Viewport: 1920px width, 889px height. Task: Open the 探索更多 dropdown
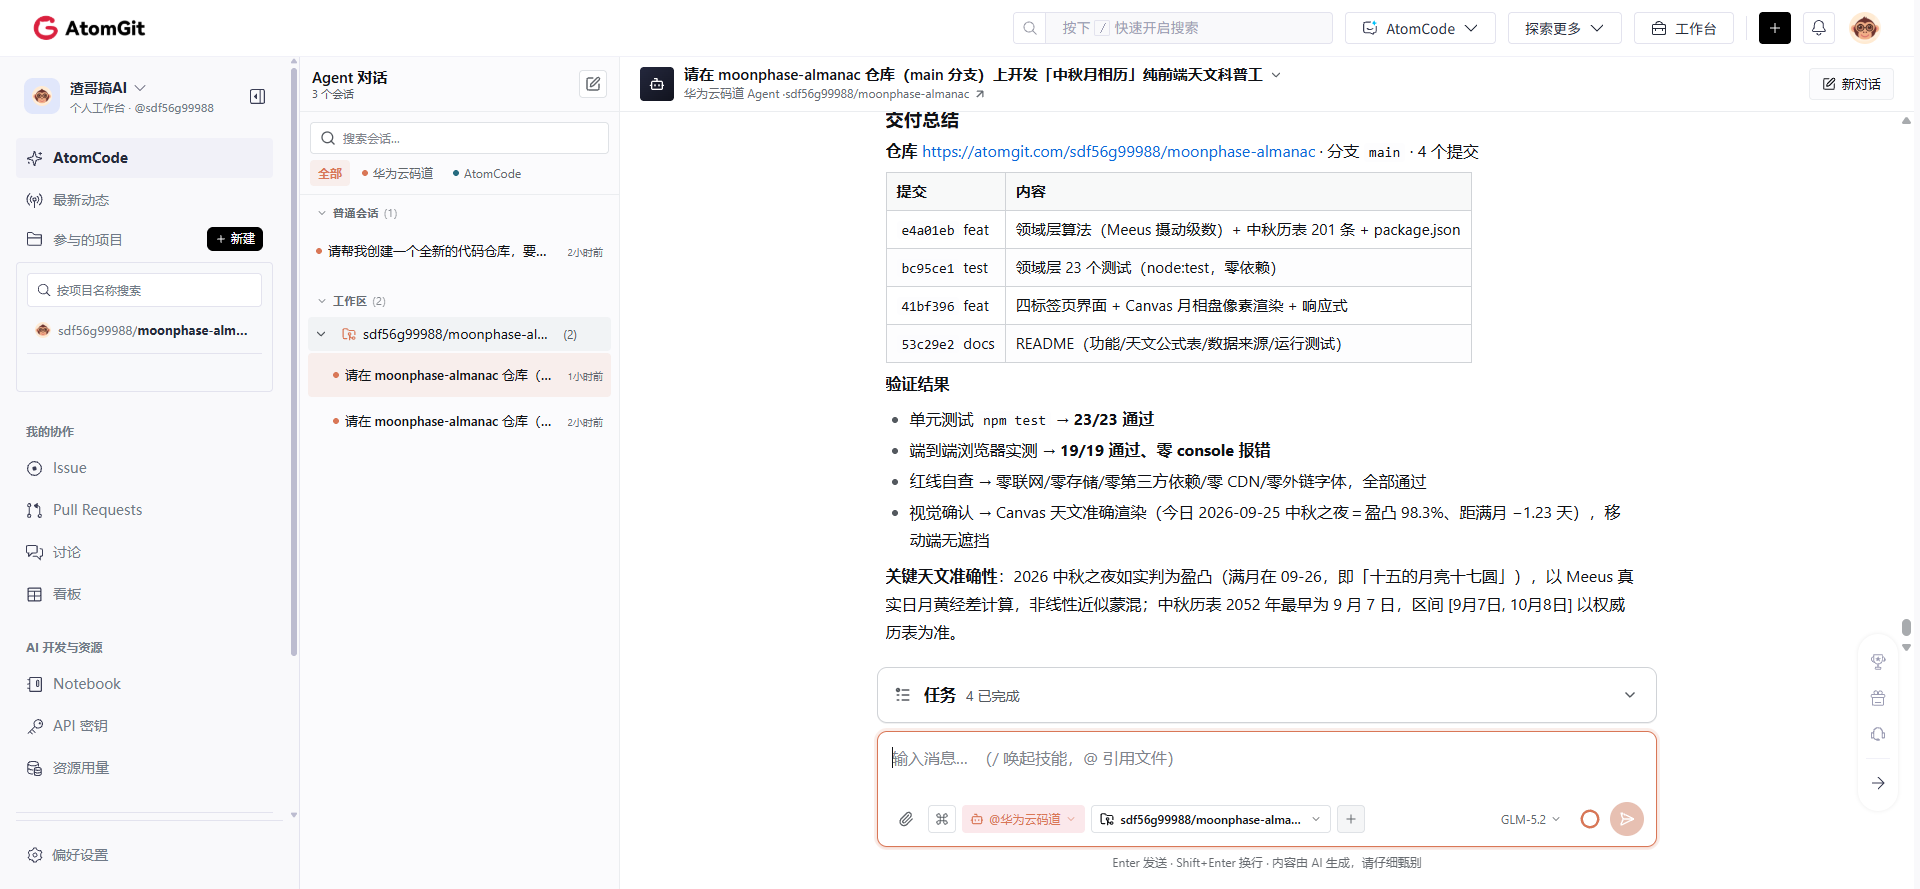pyautogui.click(x=1564, y=28)
